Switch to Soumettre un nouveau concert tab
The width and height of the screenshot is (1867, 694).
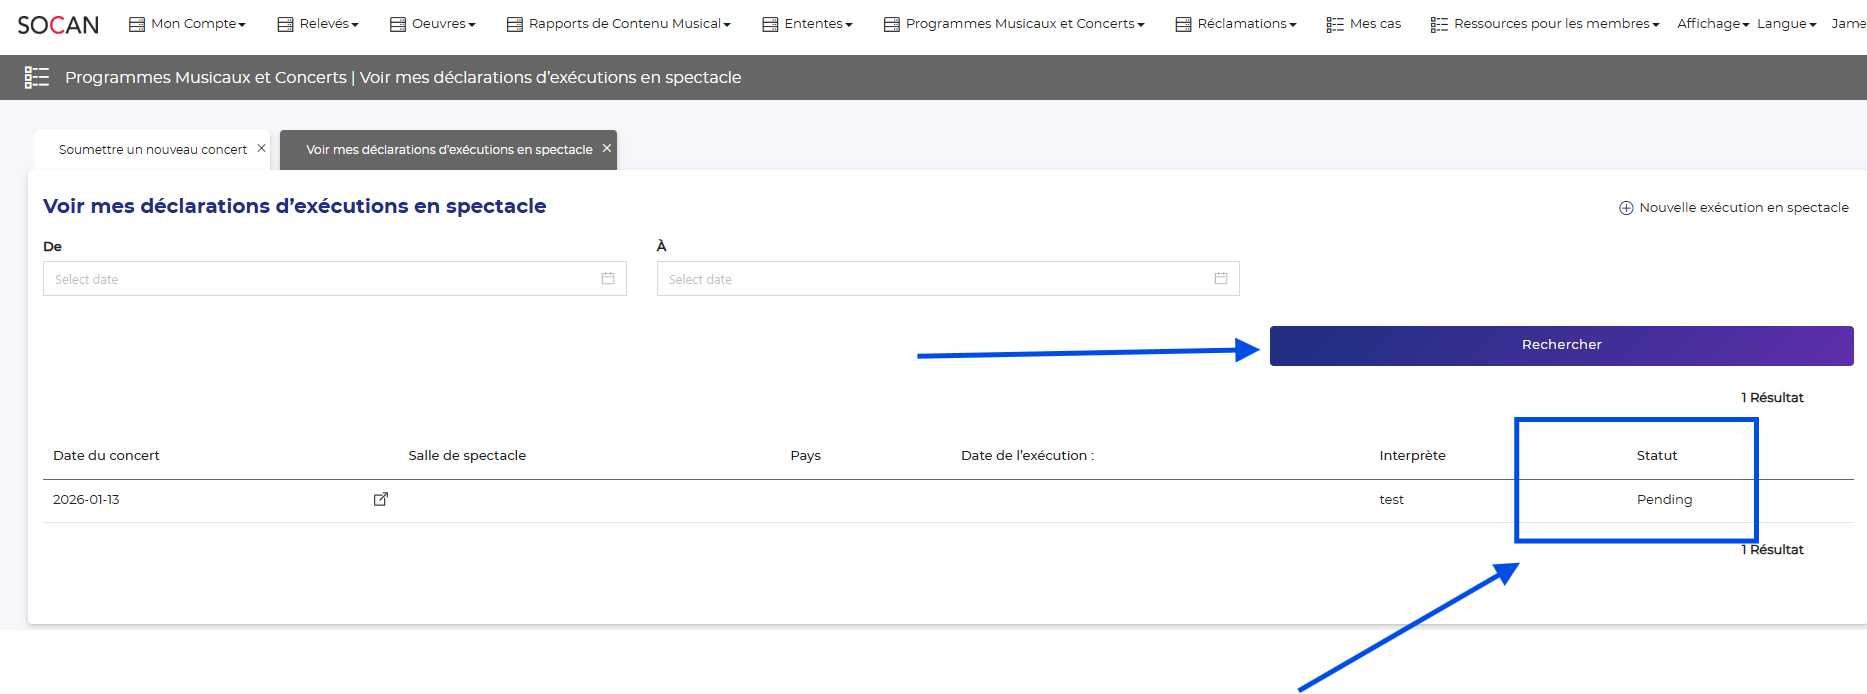coord(152,150)
